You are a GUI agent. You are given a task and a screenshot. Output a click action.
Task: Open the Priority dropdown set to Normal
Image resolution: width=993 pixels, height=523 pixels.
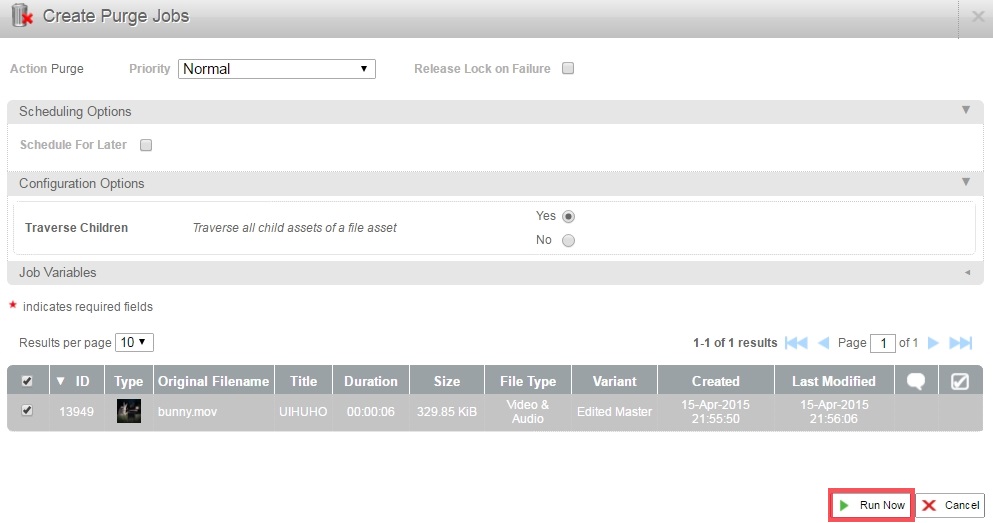(277, 69)
